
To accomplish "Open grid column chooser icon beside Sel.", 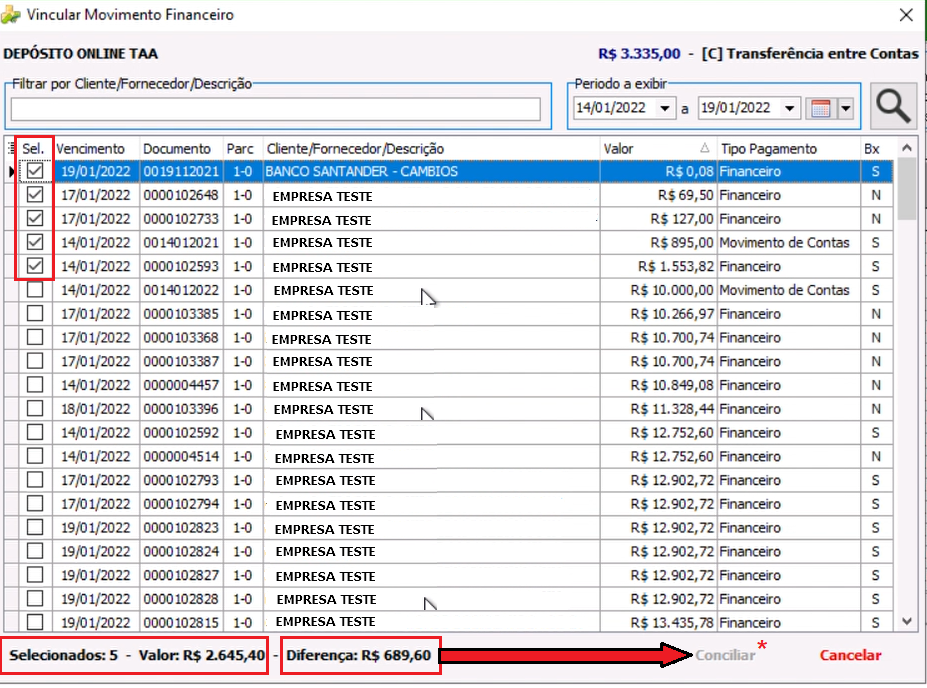I will pos(11,148).
